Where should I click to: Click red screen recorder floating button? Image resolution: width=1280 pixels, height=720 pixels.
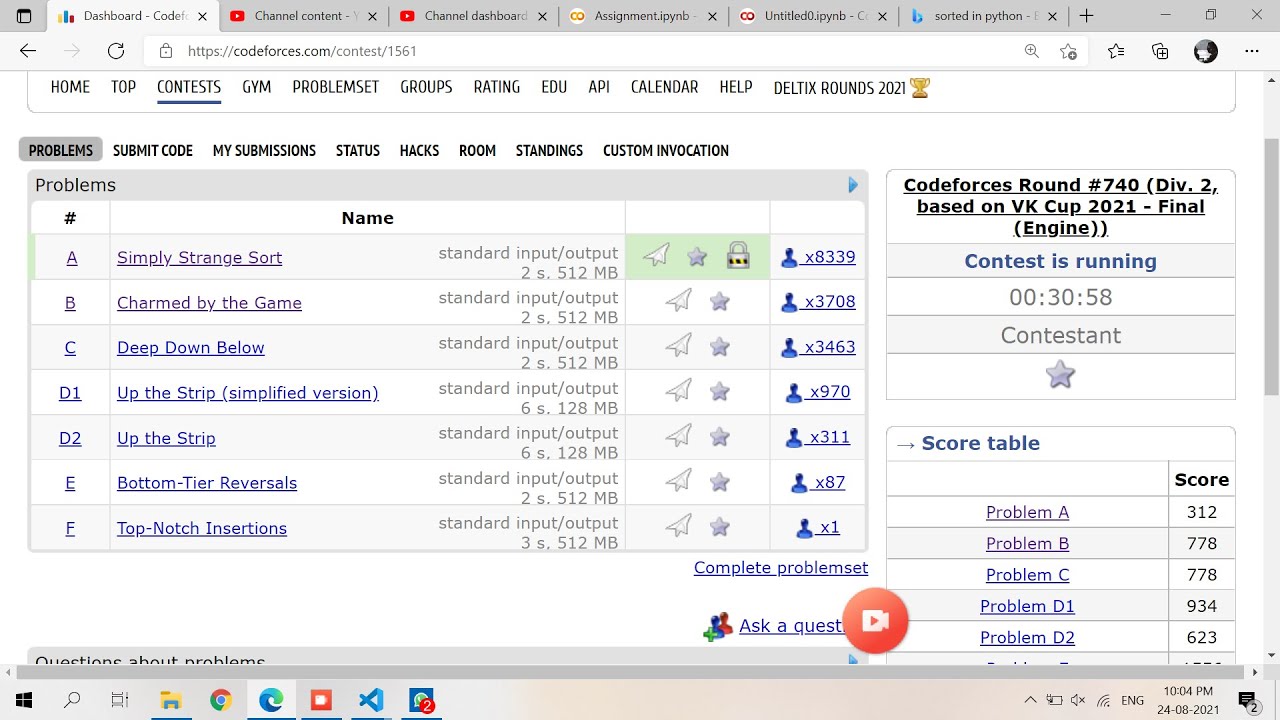[x=875, y=621]
